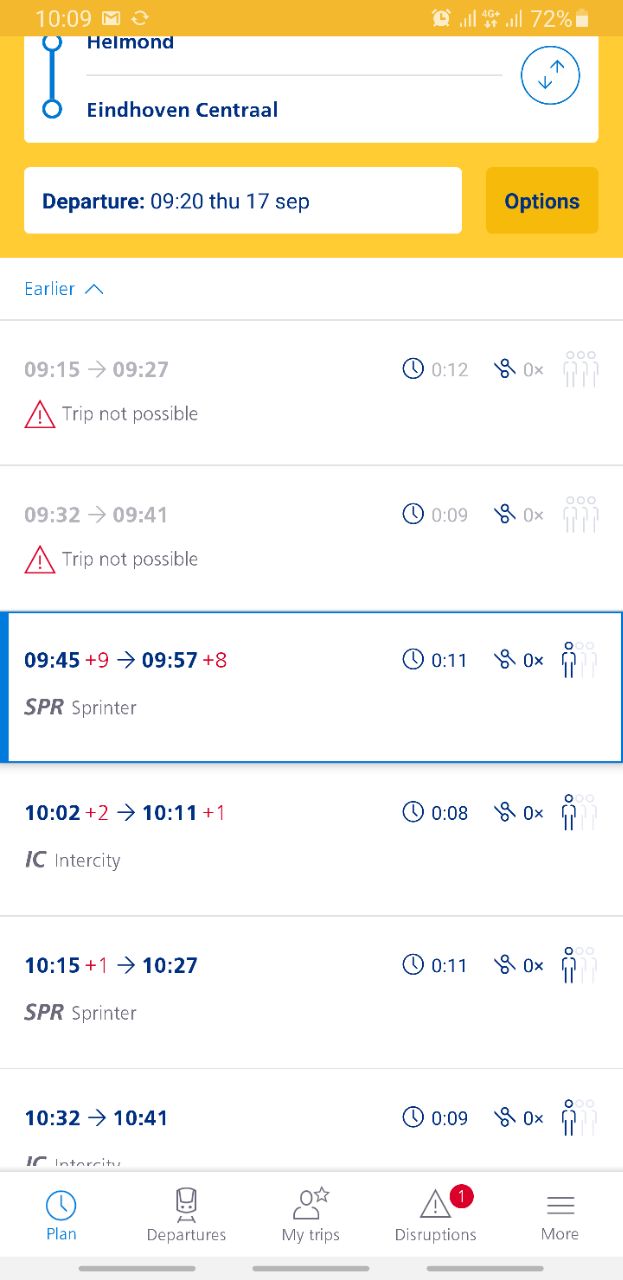Tap the clock icon on 10:02 Intercity trip
623x1280 pixels.
[413, 812]
